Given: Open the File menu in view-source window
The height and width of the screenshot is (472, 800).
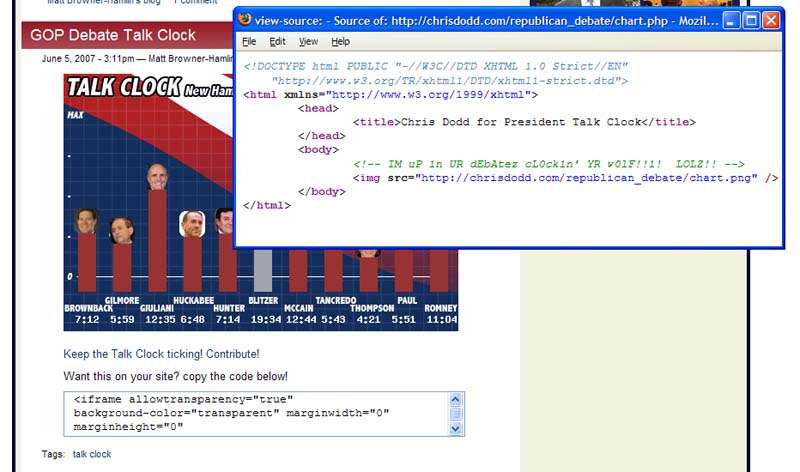Looking at the screenshot, I should [249, 41].
